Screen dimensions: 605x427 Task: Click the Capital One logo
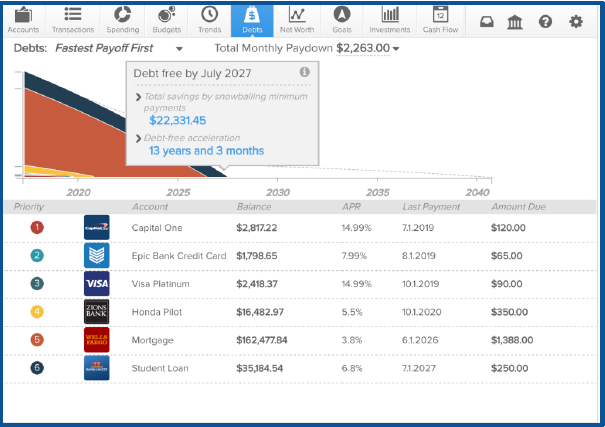pyautogui.click(x=96, y=228)
